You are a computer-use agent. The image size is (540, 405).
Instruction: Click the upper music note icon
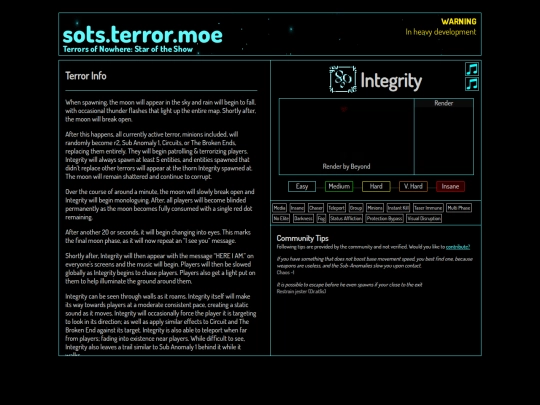(x=472, y=69)
